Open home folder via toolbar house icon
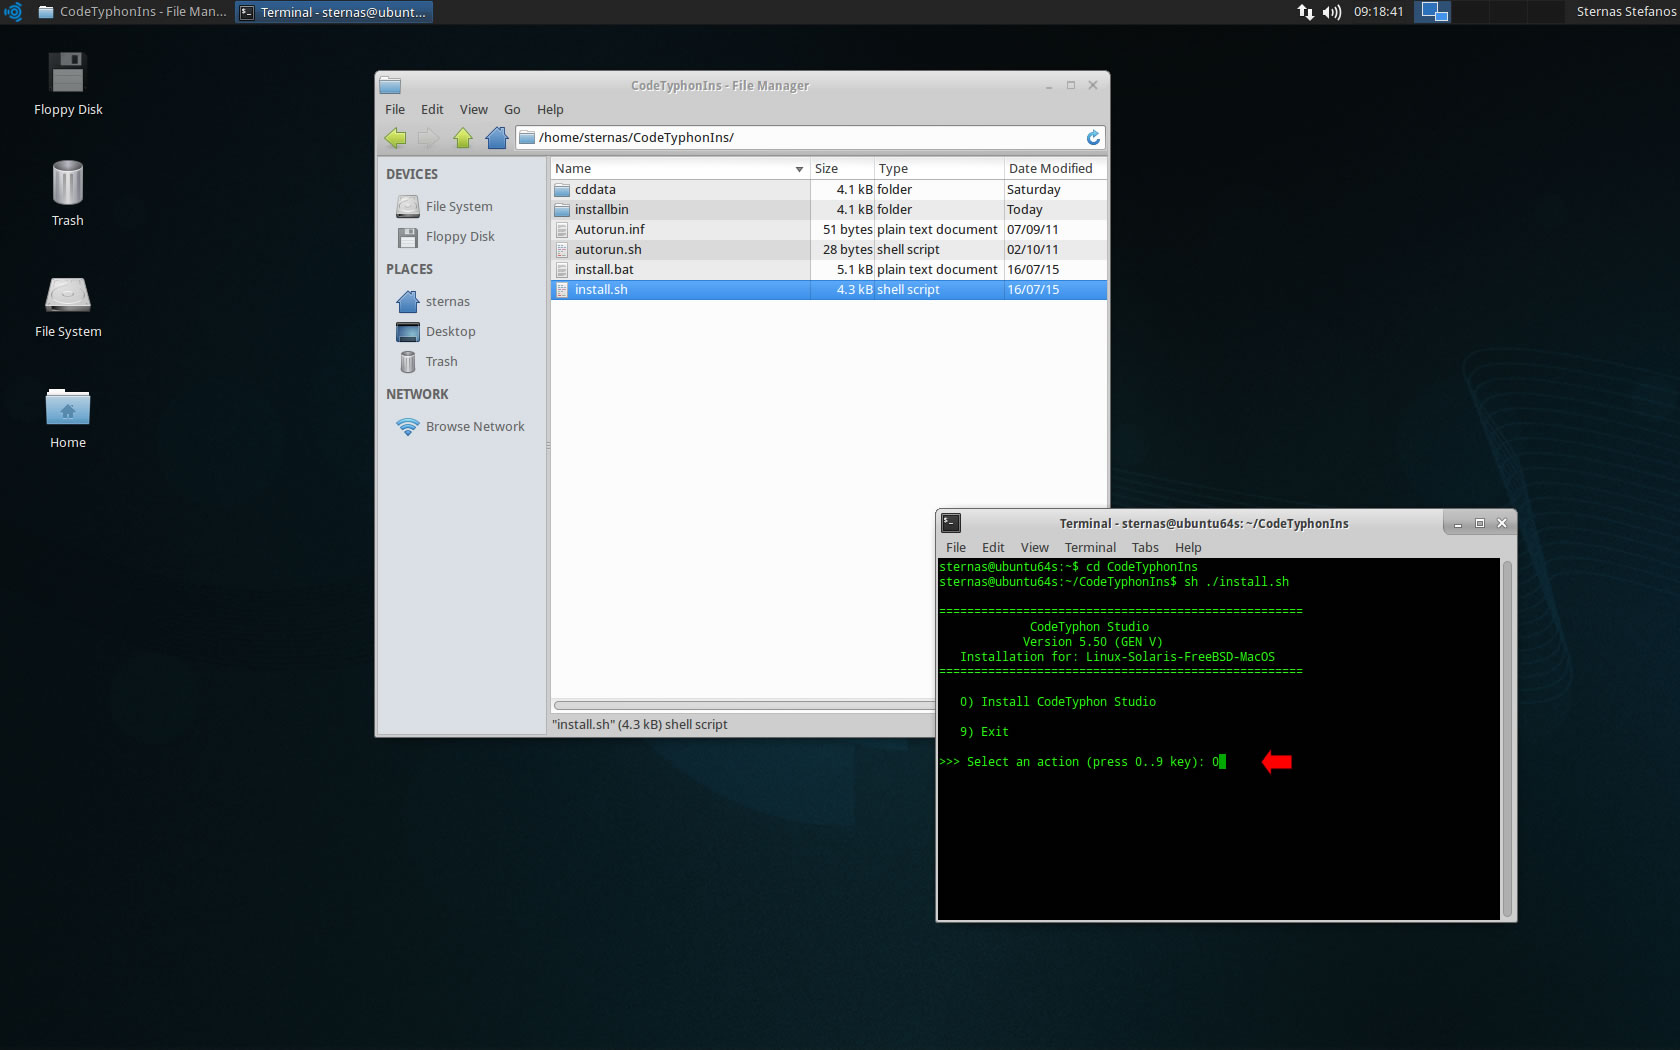 tap(497, 138)
